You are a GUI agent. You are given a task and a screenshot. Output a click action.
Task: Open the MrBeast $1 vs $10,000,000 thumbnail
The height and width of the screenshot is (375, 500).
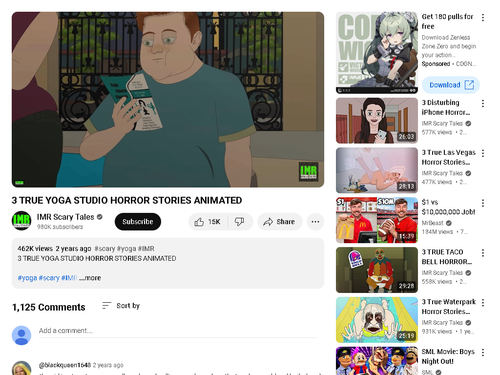377,220
